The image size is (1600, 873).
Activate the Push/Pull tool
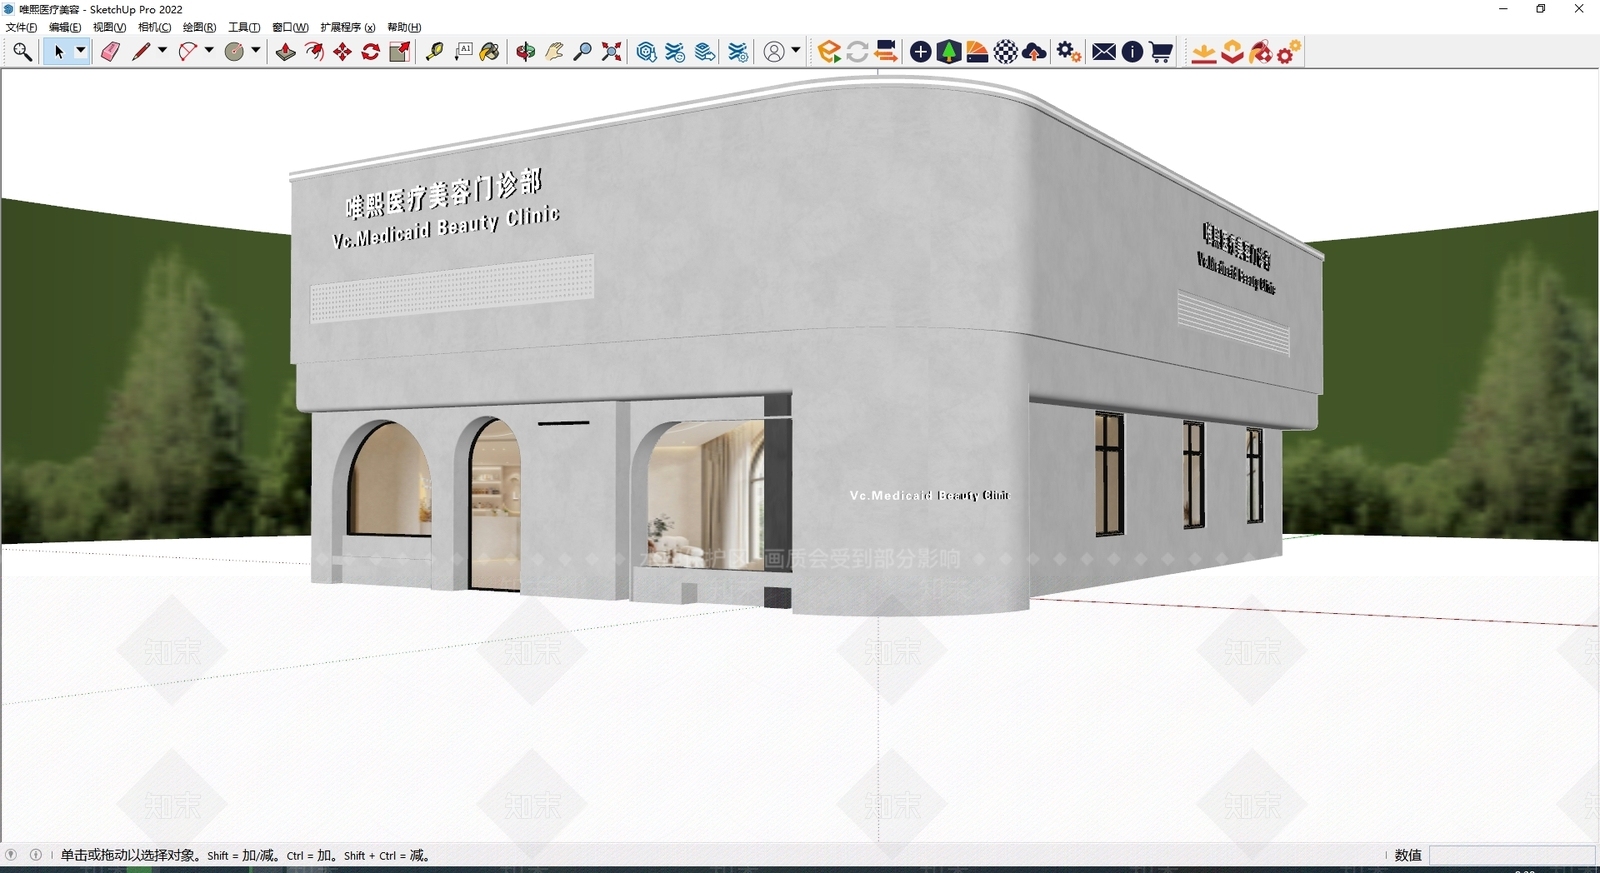pos(286,52)
